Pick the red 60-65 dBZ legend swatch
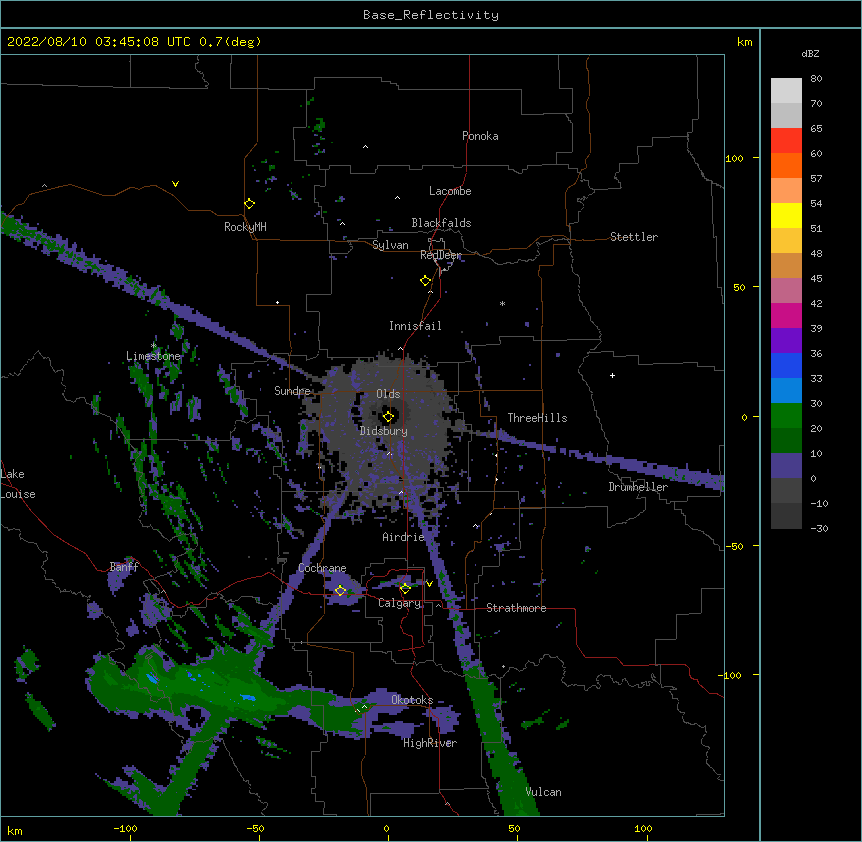The width and height of the screenshot is (862, 842). coord(786,141)
